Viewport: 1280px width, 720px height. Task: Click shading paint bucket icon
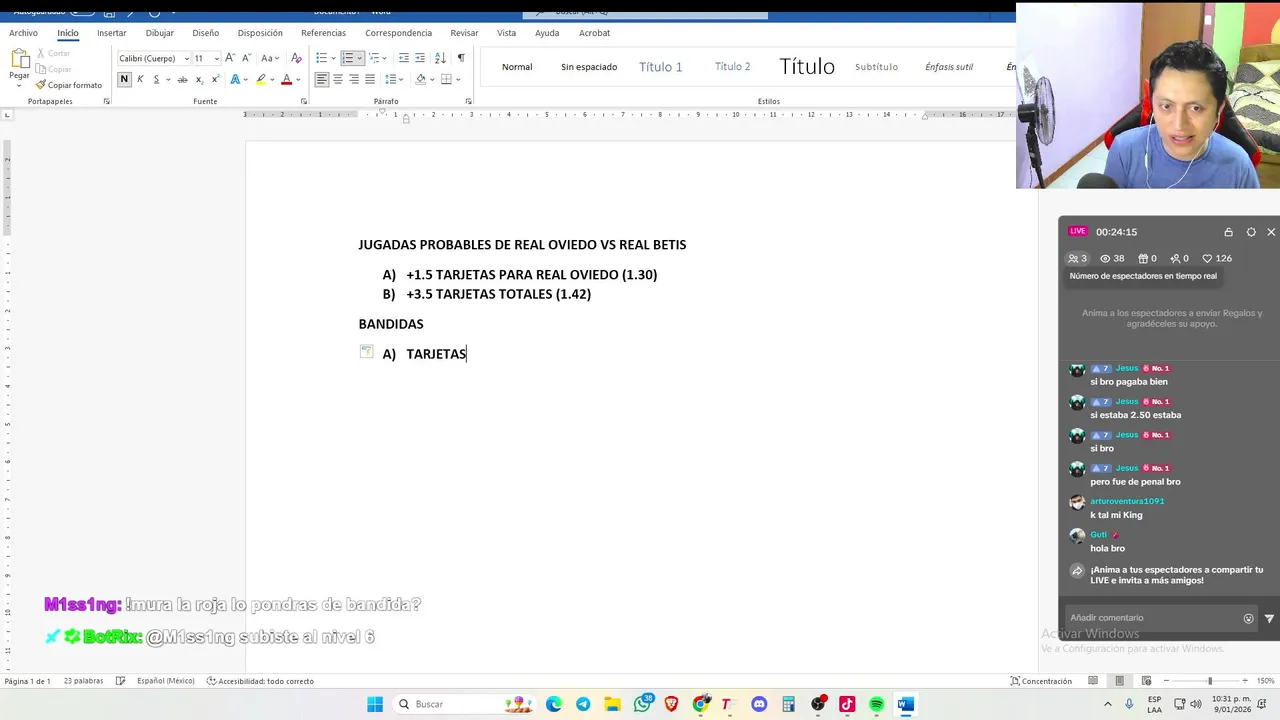pyautogui.click(x=420, y=79)
